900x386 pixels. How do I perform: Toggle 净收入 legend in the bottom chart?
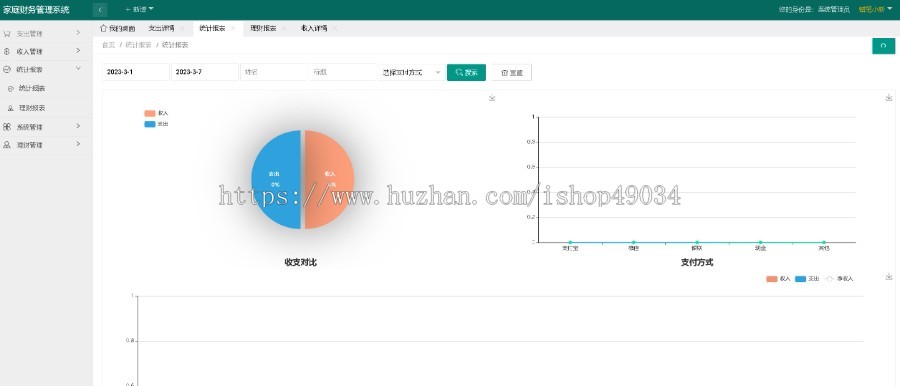click(839, 279)
